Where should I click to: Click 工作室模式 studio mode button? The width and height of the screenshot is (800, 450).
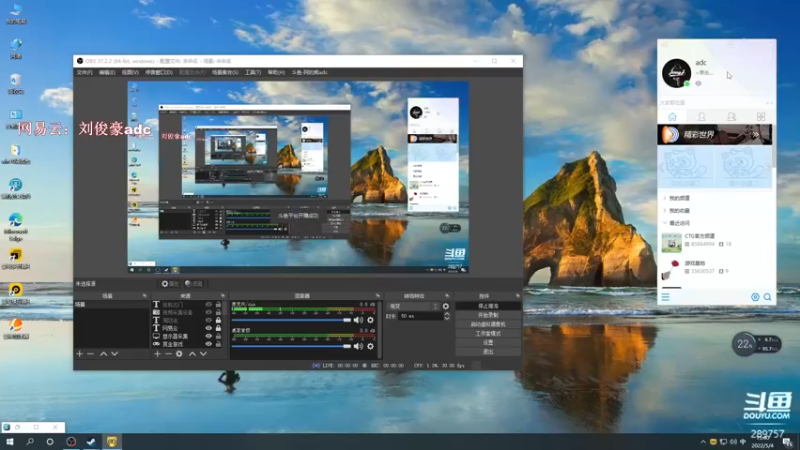point(488,334)
